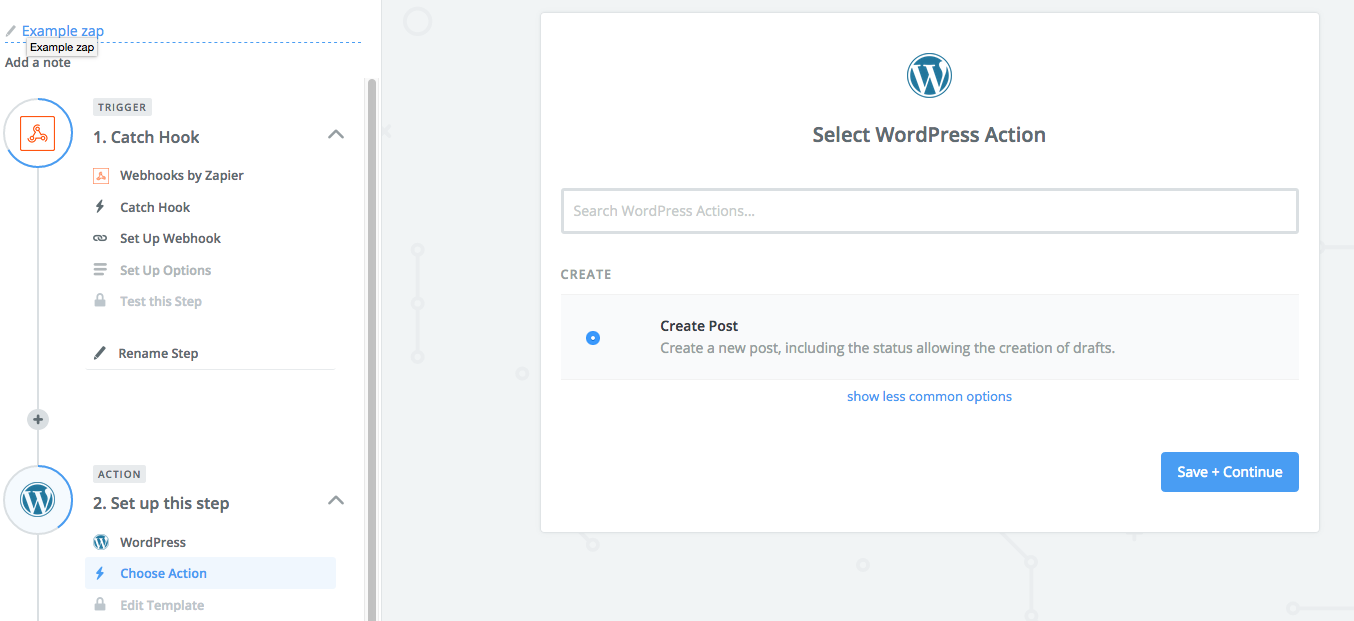Image resolution: width=1354 pixels, height=621 pixels.
Task: Open heading 2. Set up this step
Action: pyautogui.click(x=161, y=503)
